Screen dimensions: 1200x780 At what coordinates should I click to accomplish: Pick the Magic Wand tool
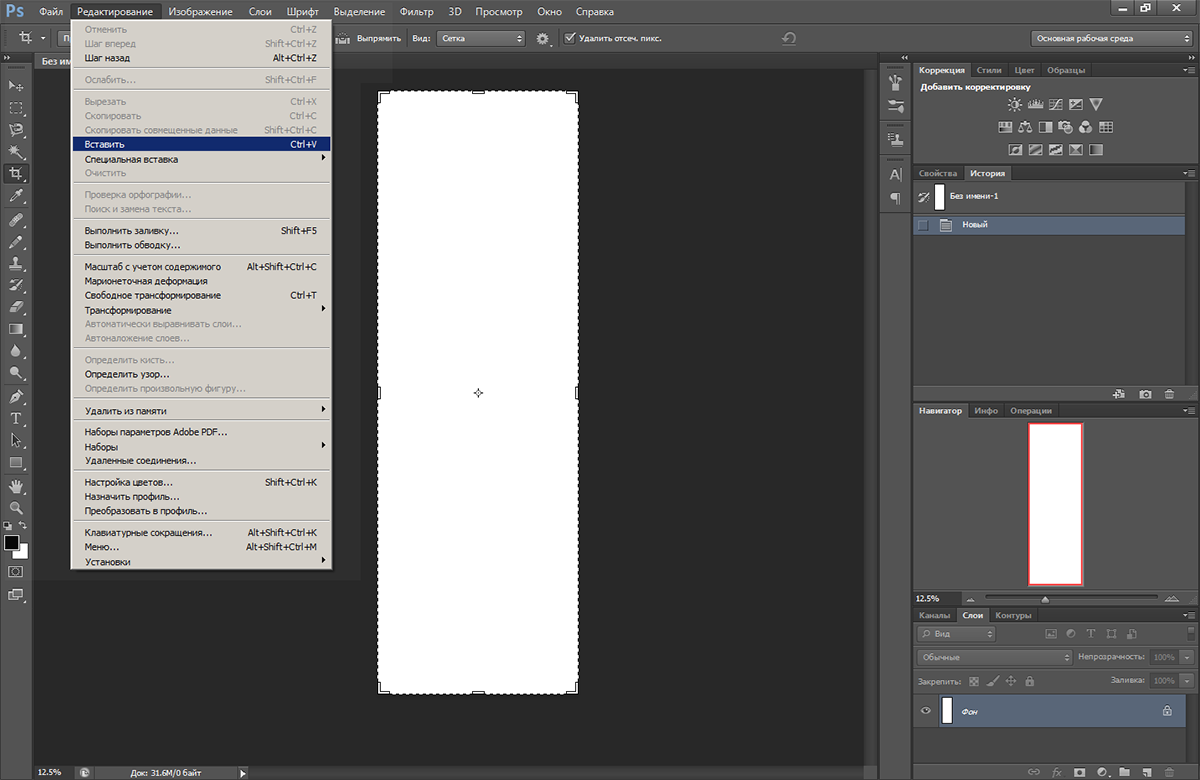[x=16, y=152]
